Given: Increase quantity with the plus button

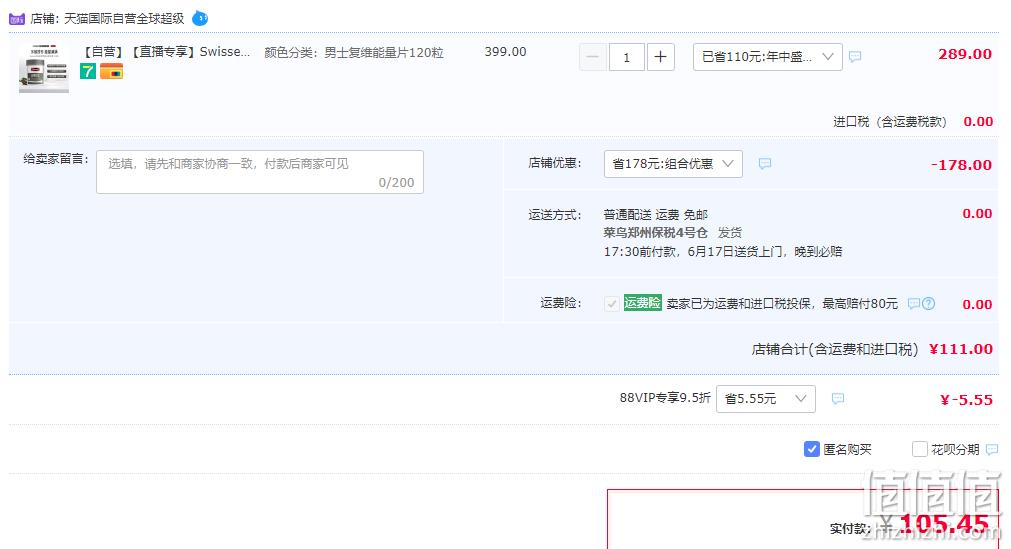Looking at the screenshot, I should point(660,57).
